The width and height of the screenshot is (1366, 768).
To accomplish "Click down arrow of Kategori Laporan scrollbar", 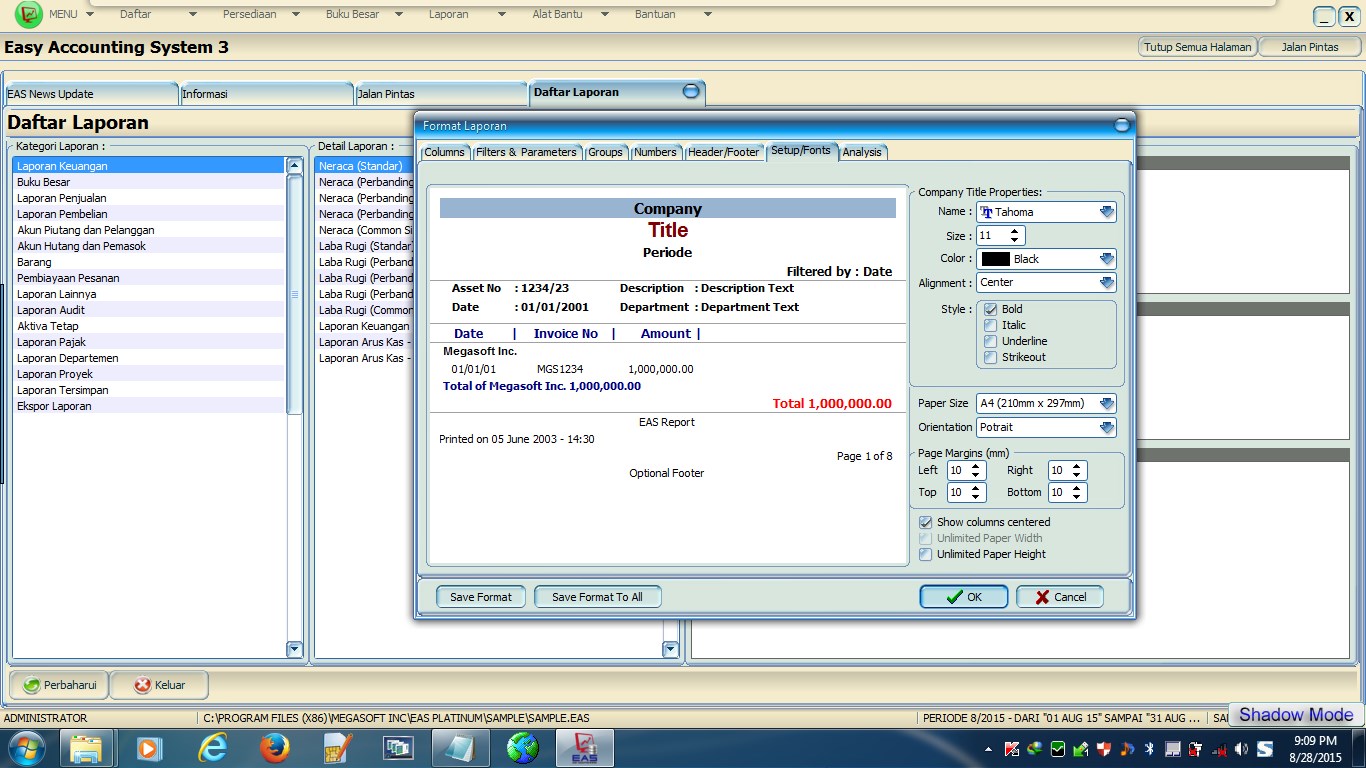I will coord(294,650).
